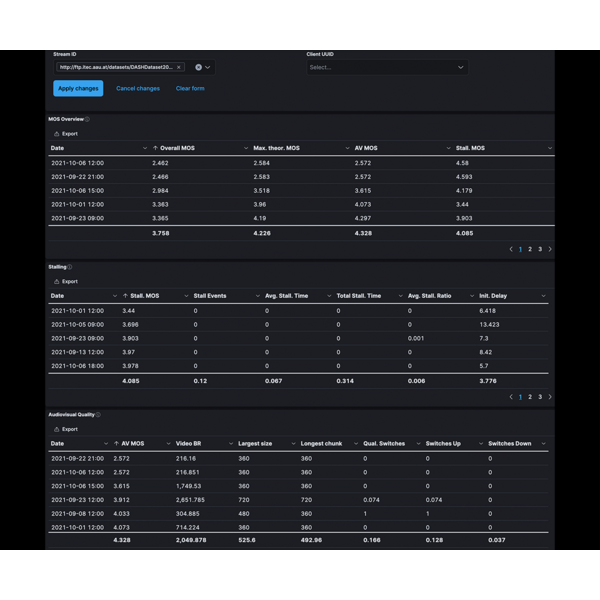This screenshot has width=600, height=600.
Task: Click the Cancel changes link
Action: tap(138, 88)
